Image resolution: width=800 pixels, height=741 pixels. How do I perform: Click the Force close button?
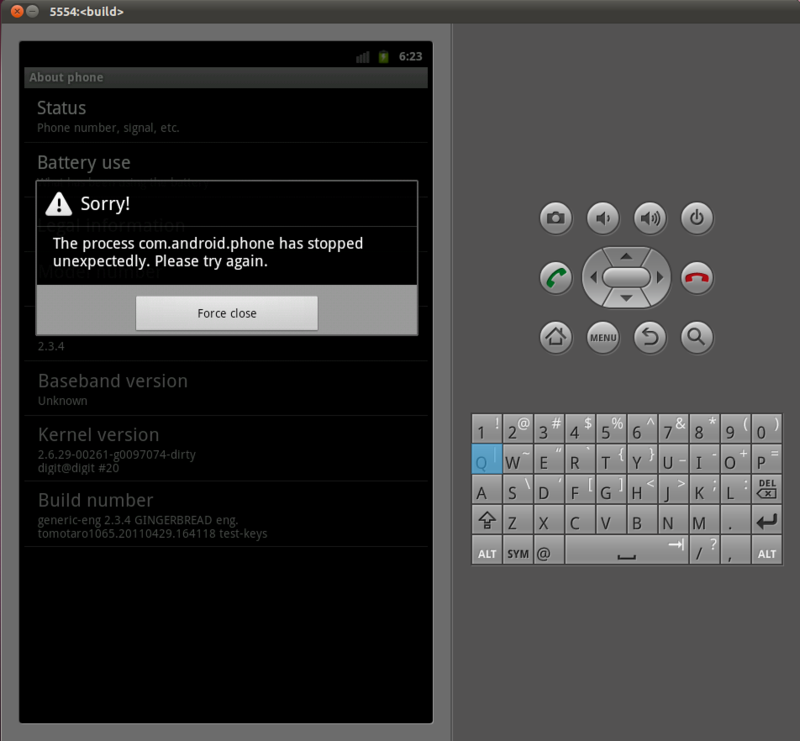point(227,313)
